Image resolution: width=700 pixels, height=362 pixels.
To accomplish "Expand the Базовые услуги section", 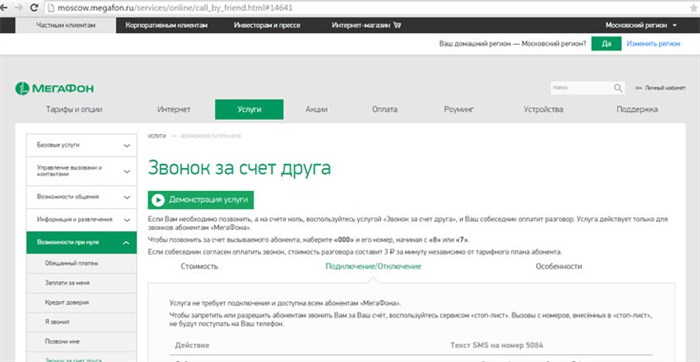I will pyautogui.click(x=81, y=146).
